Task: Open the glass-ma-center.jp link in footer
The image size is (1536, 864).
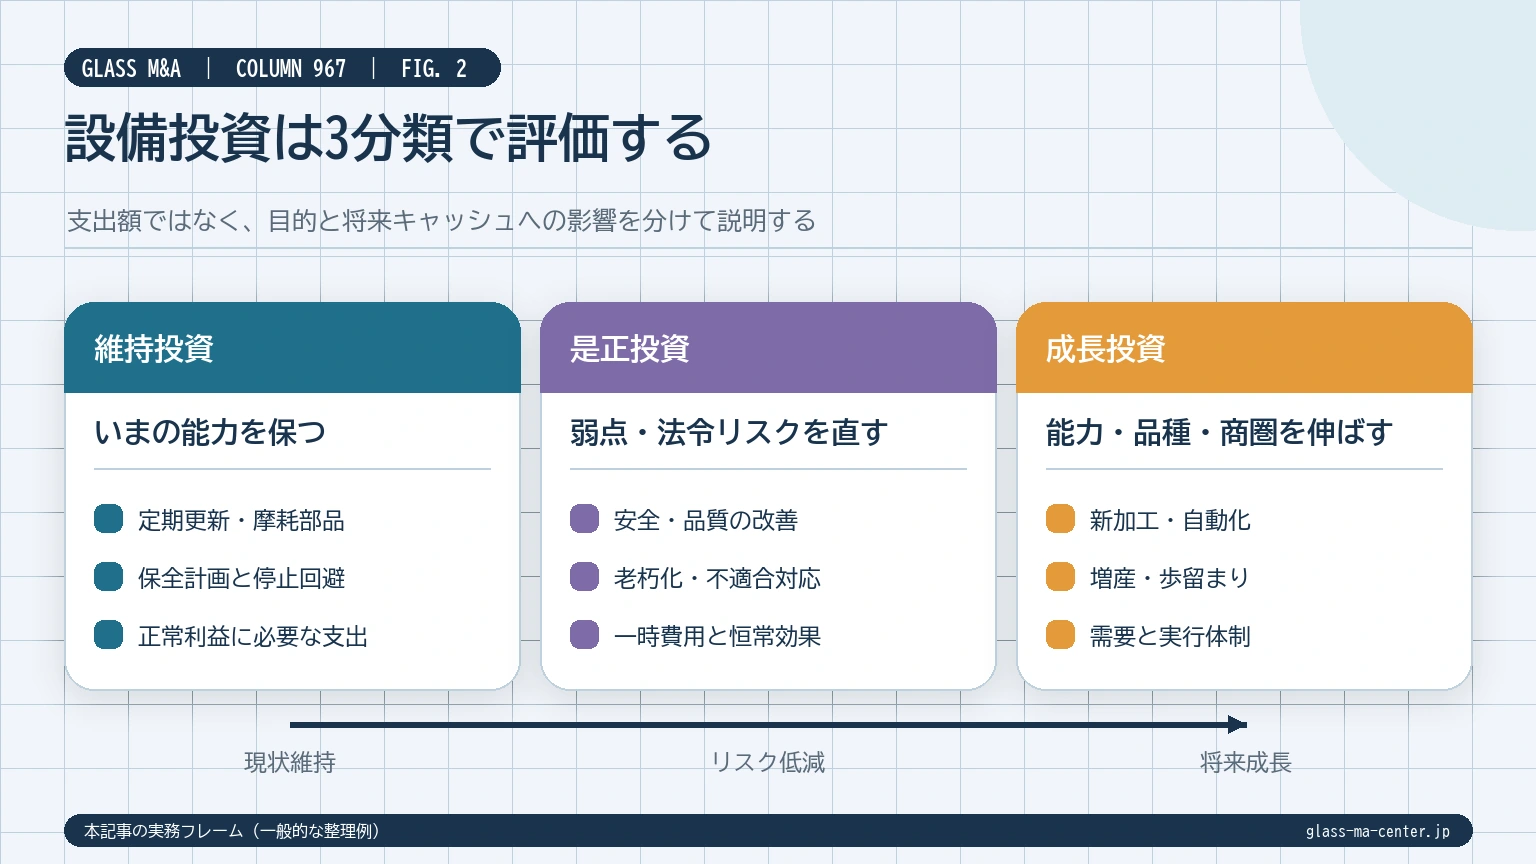Action: 1378,831
